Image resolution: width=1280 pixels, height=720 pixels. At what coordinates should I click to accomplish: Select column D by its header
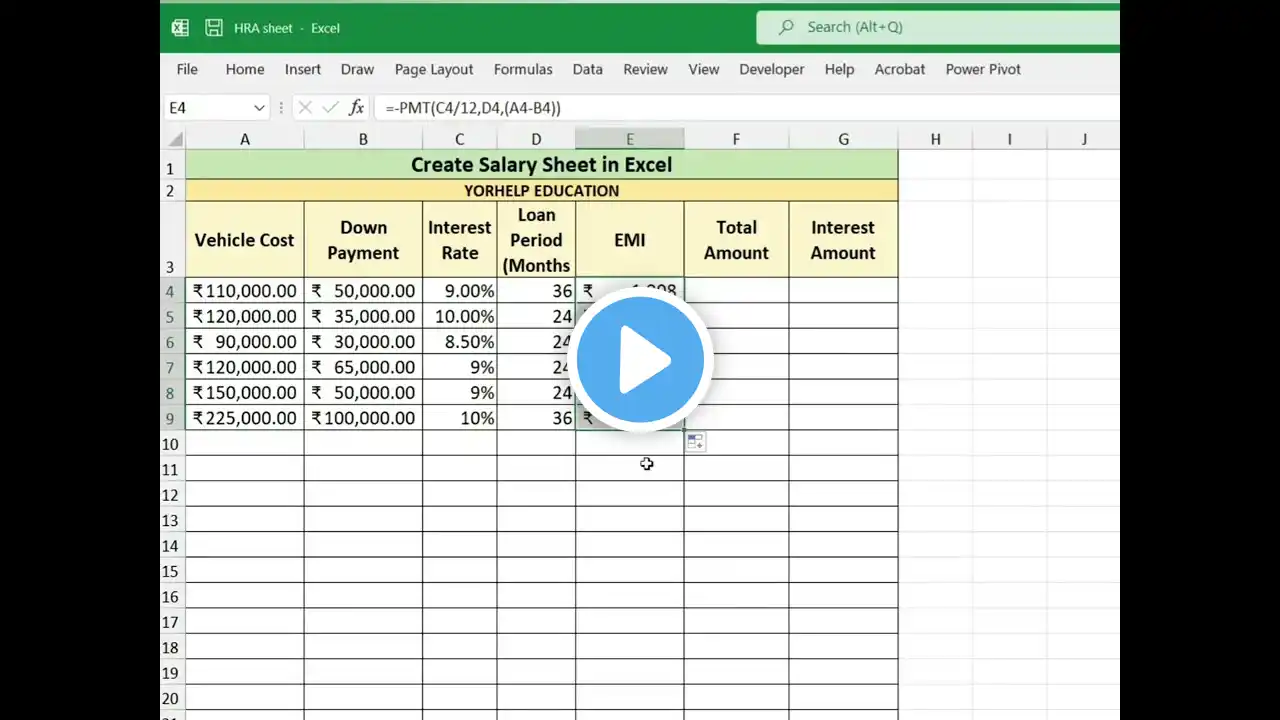pos(536,139)
